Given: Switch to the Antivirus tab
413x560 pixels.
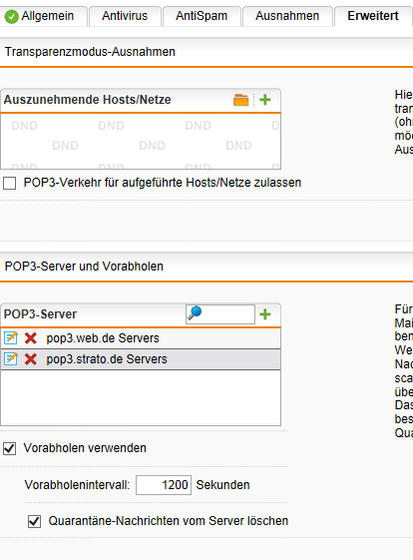Looking at the screenshot, I should click(125, 16).
